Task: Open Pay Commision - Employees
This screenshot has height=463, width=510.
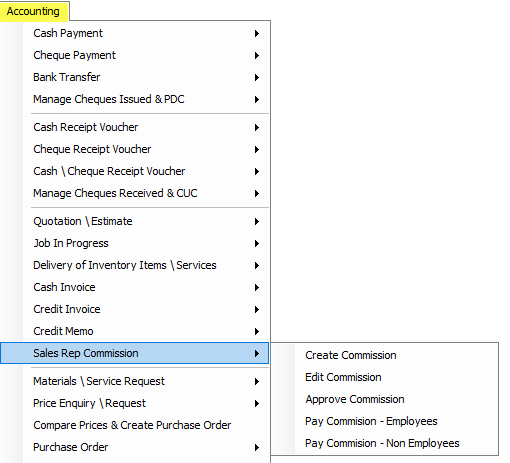Action: tap(371, 421)
